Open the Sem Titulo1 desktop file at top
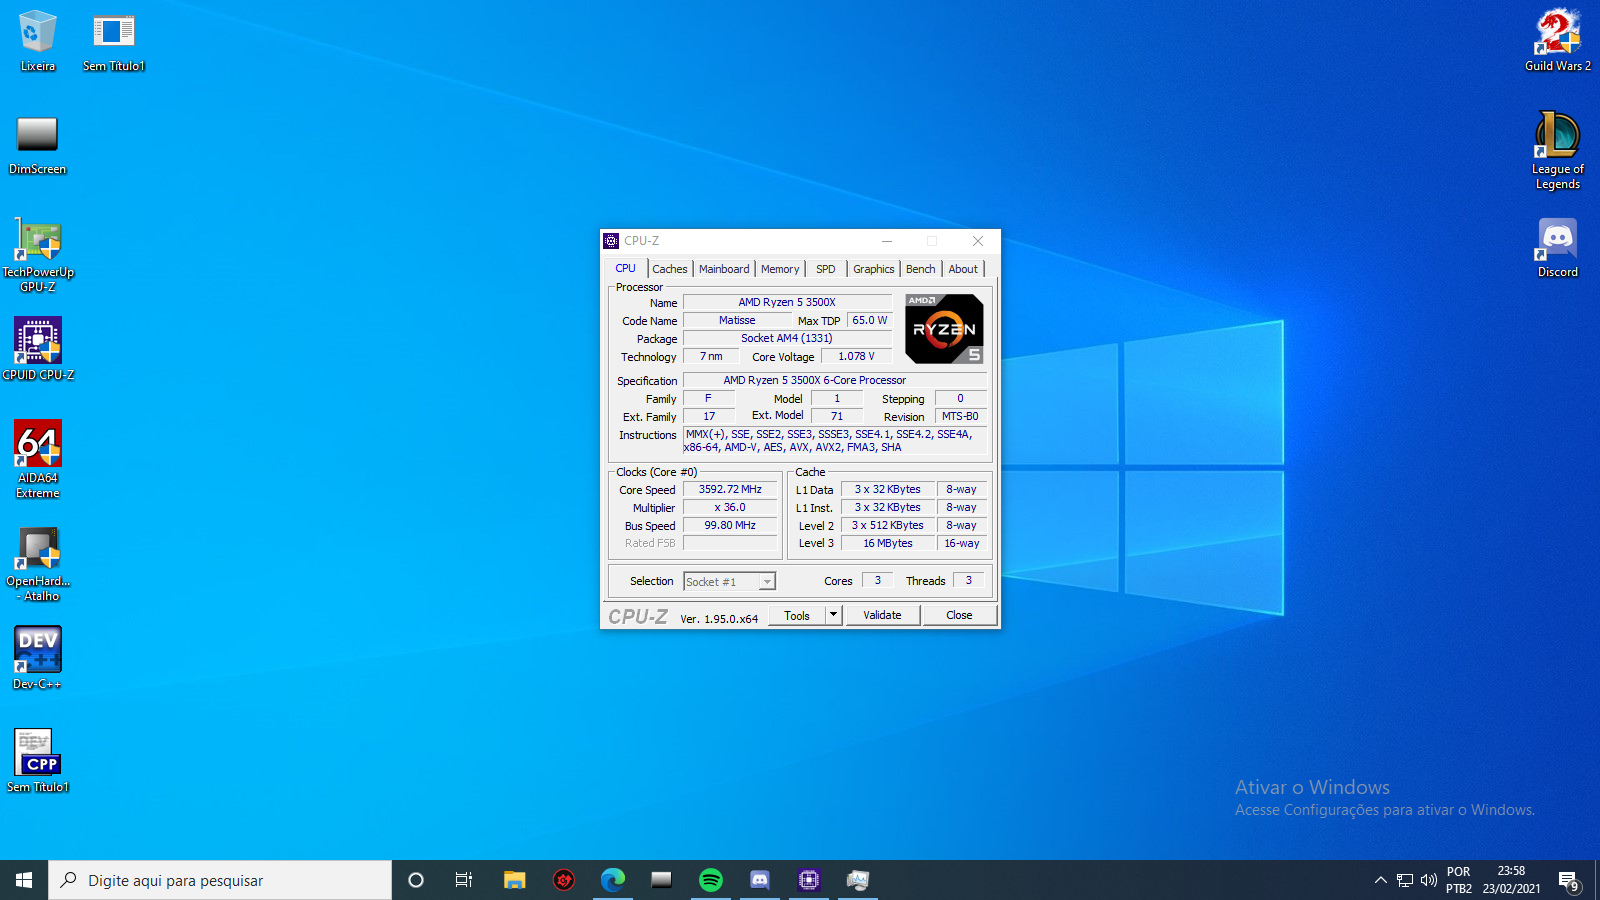Image resolution: width=1600 pixels, height=900 pixels. click(114, 41)
